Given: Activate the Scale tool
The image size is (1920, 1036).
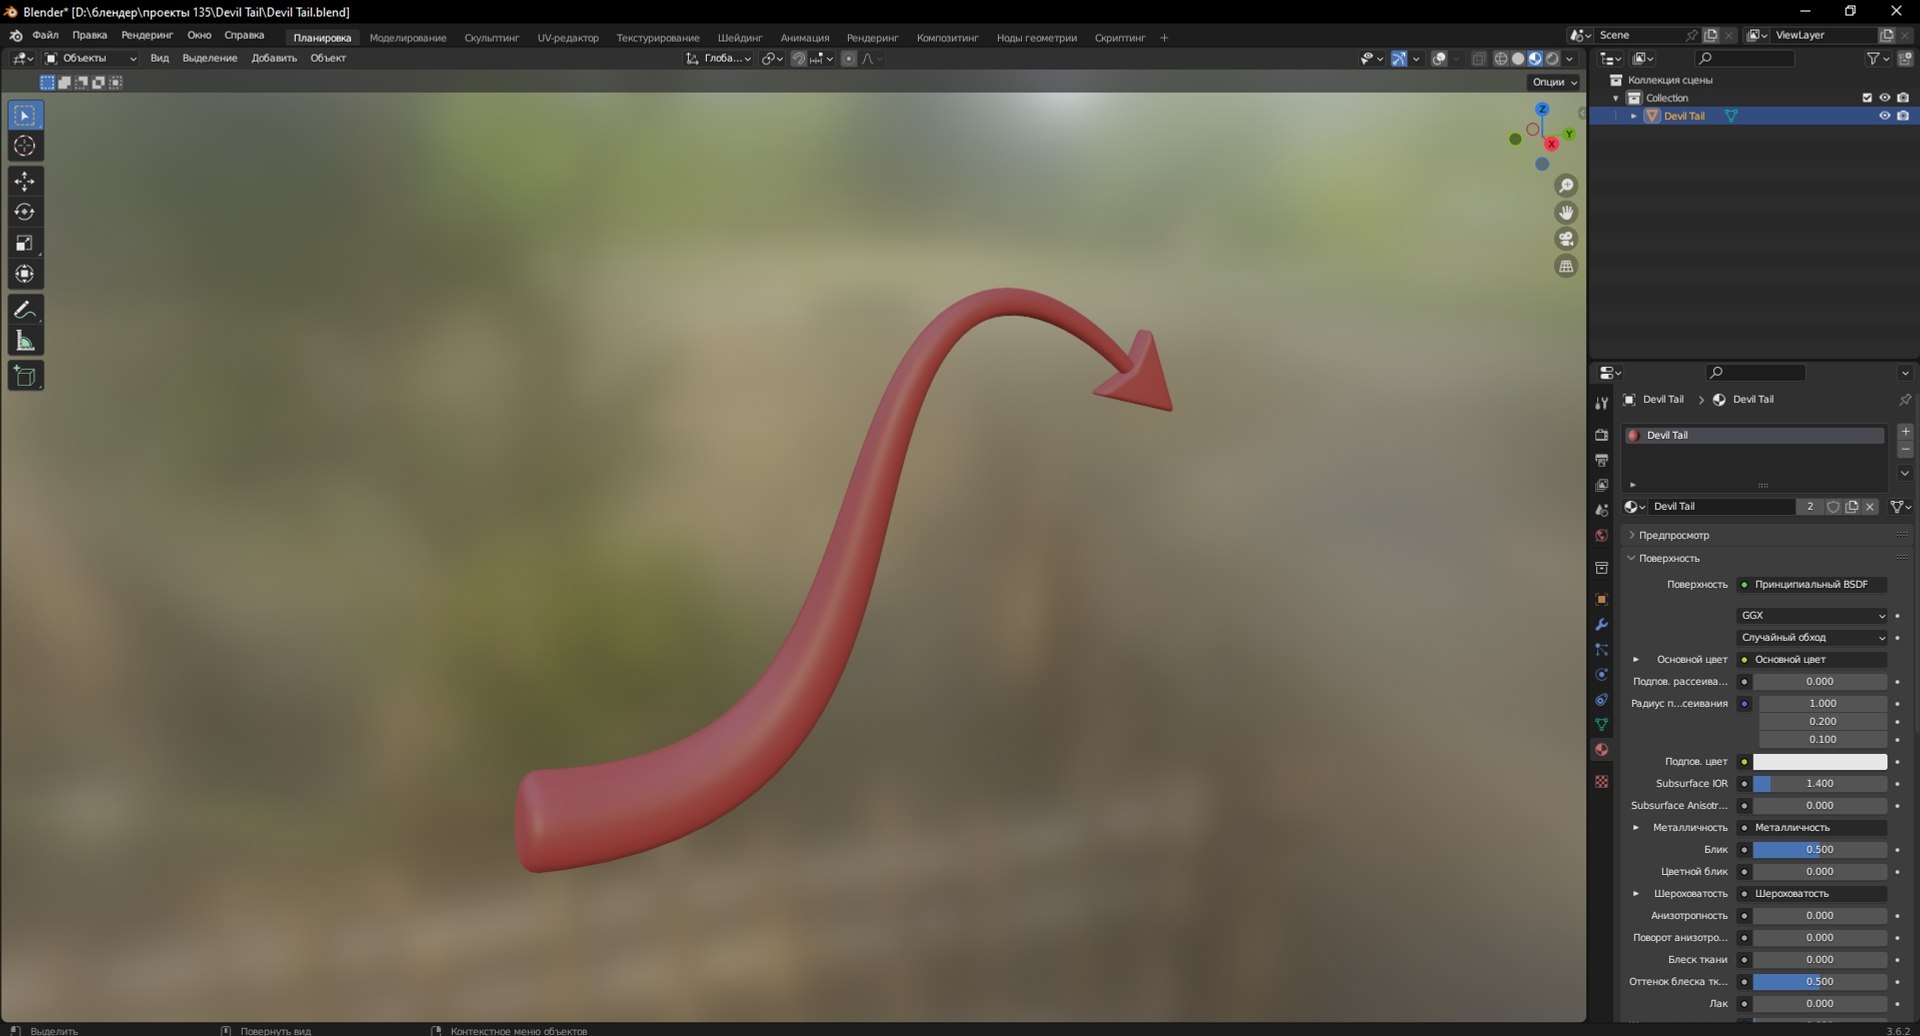Looking at the screenshot, I should click(x=25, y=243).
